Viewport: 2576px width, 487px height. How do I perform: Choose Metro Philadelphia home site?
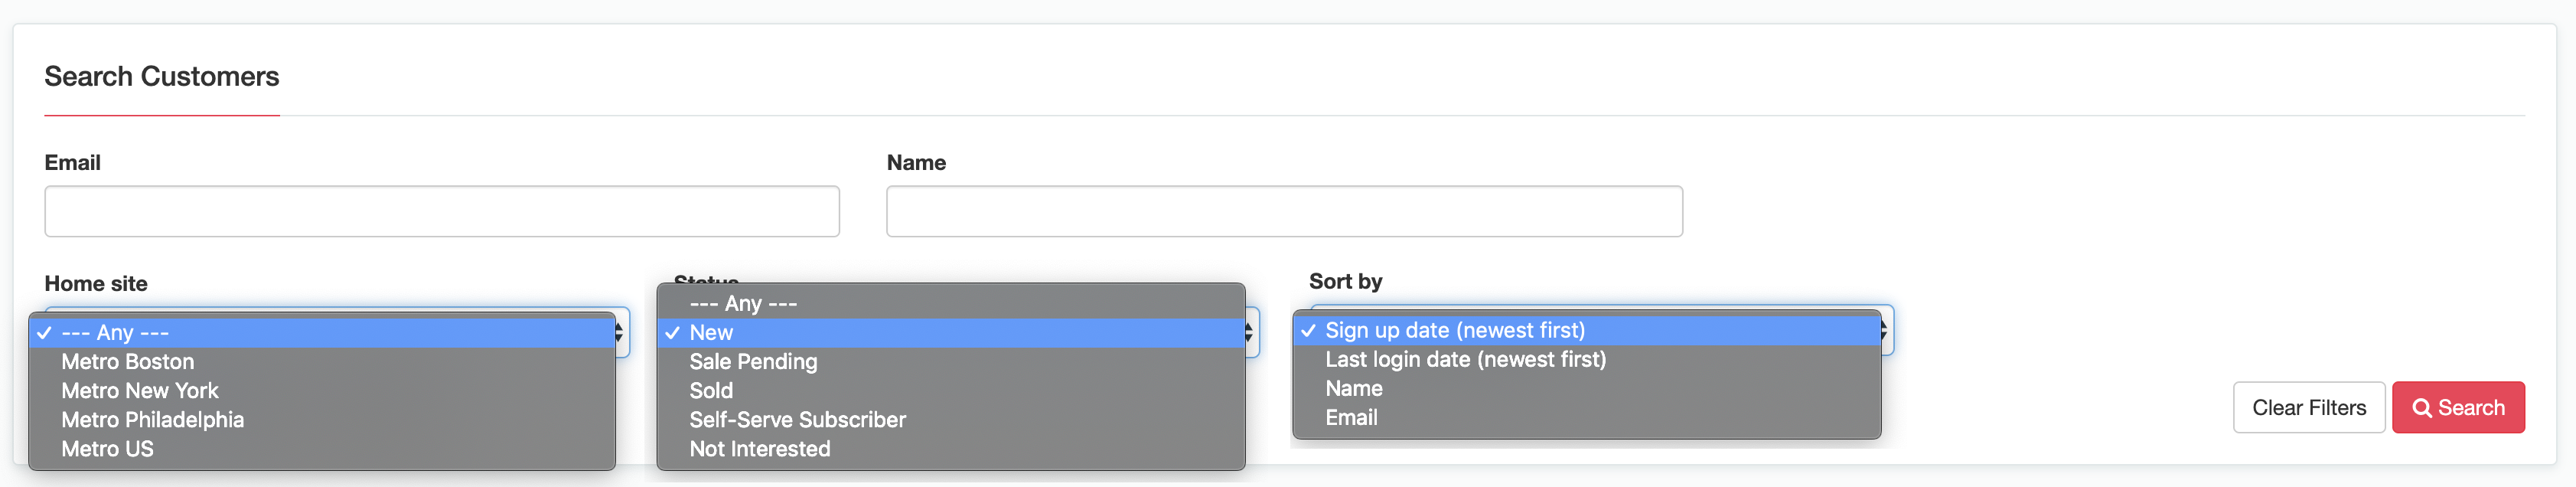(322, 420)
